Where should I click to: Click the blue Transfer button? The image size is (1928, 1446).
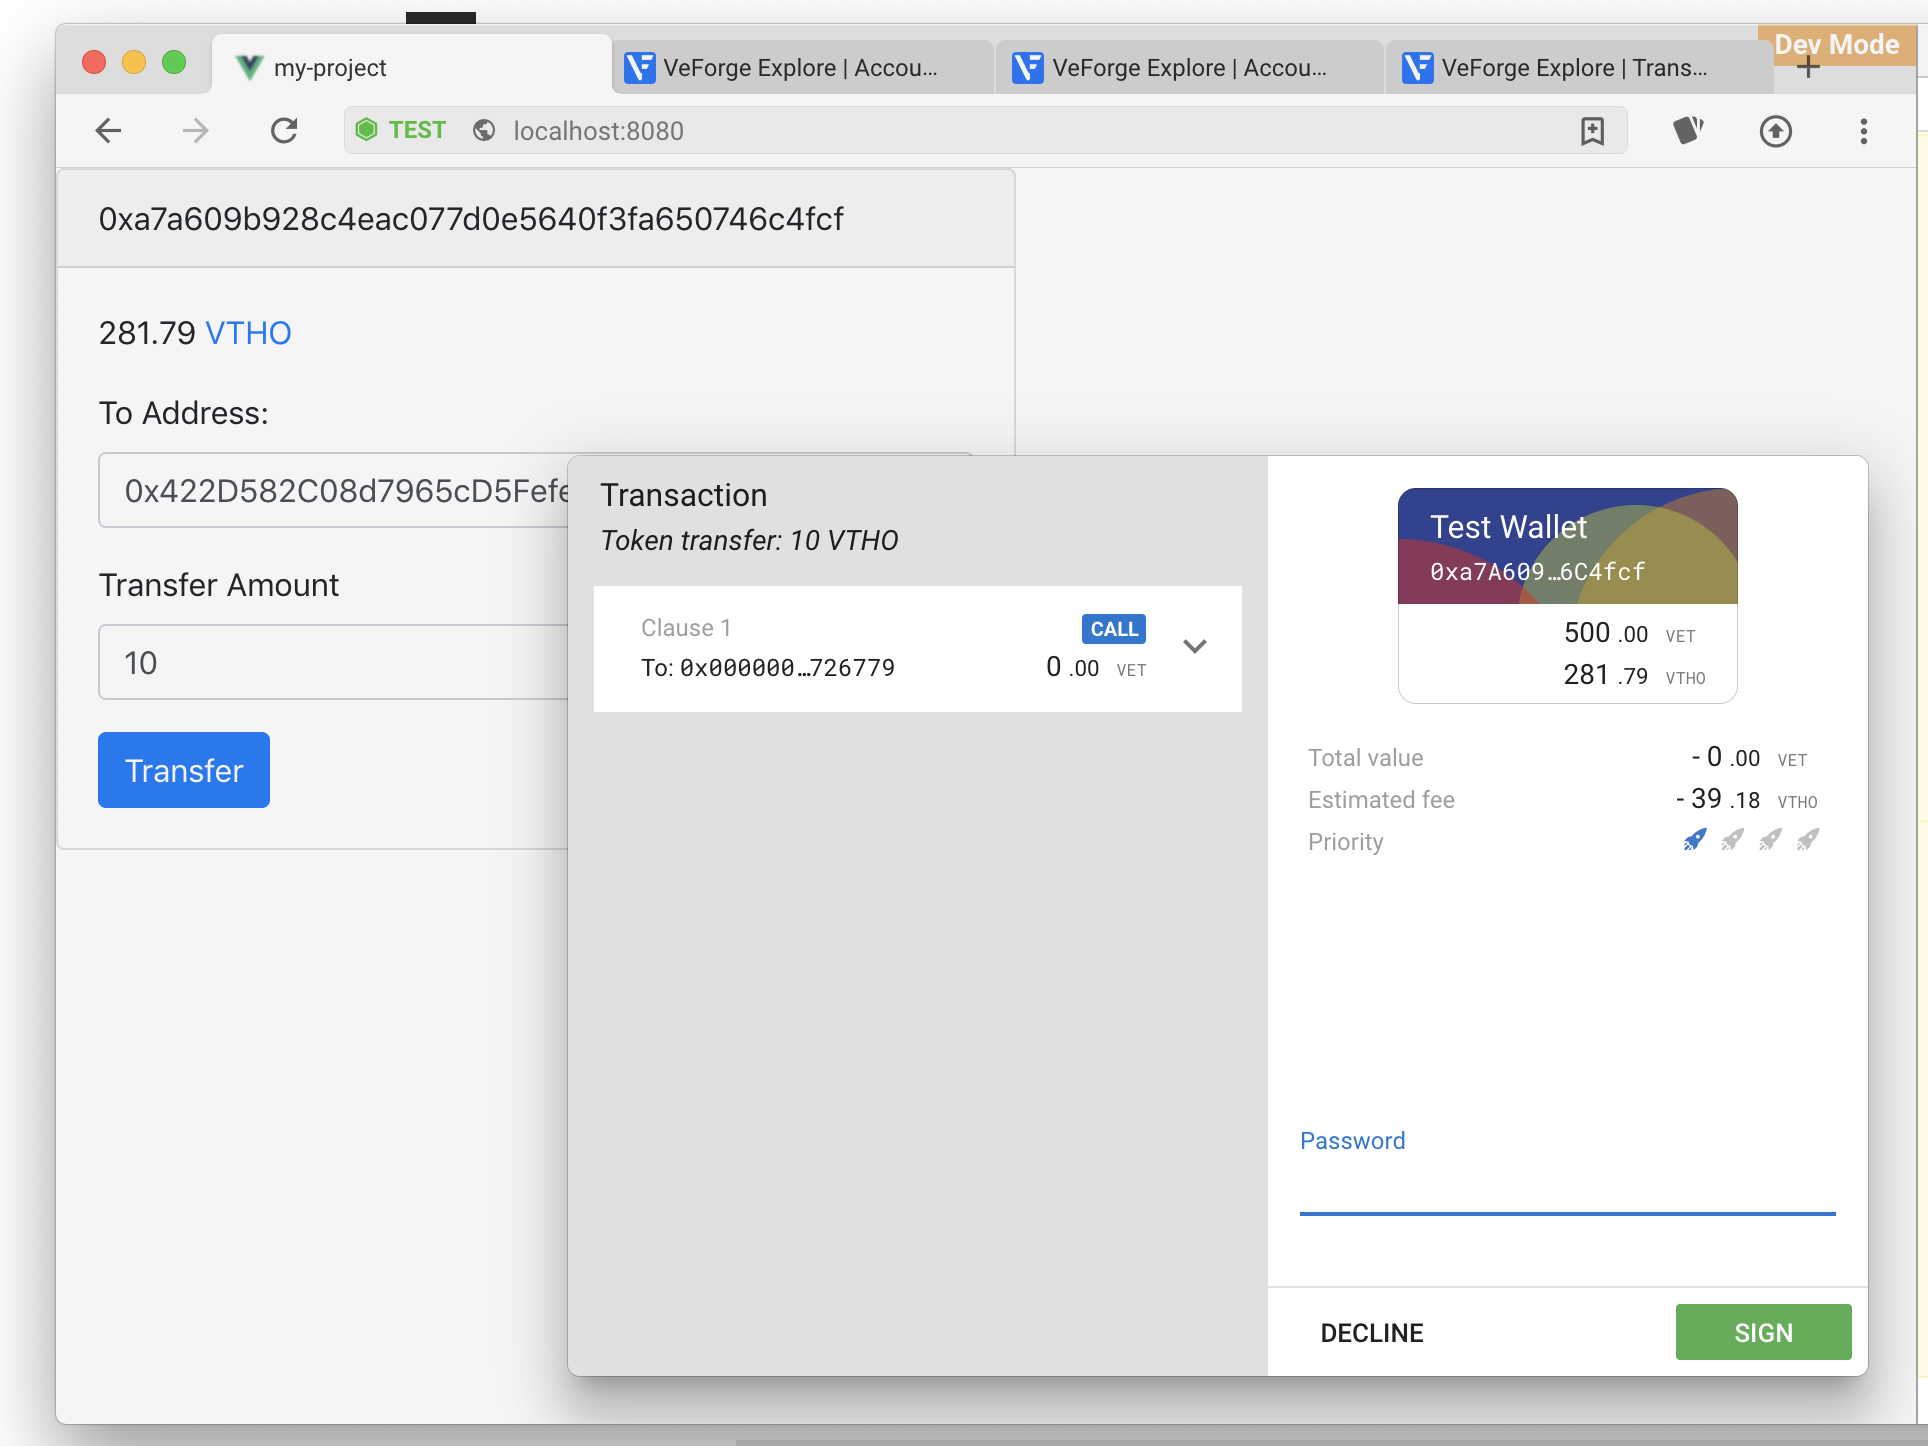[x=184, y=770]
